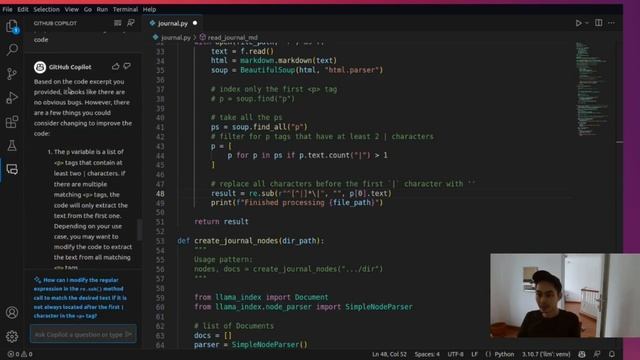Click suggested follow-up question about re.sub()
The width and height of the screenshot is (640, 360).
tap(80, 298)
